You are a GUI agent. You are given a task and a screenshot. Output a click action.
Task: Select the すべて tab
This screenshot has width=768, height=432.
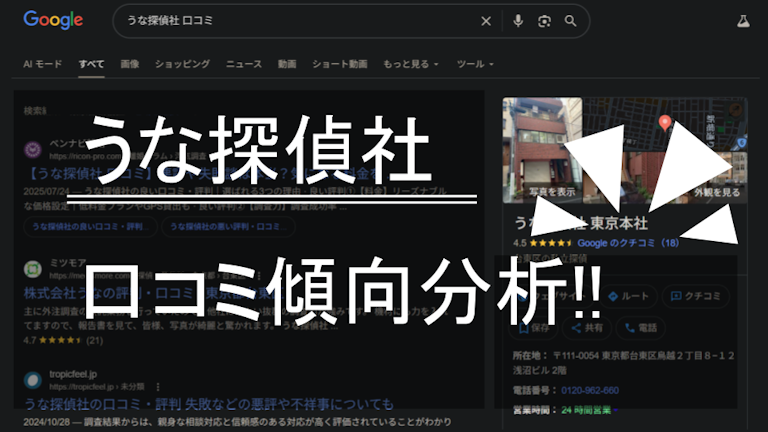click(91, 64)
